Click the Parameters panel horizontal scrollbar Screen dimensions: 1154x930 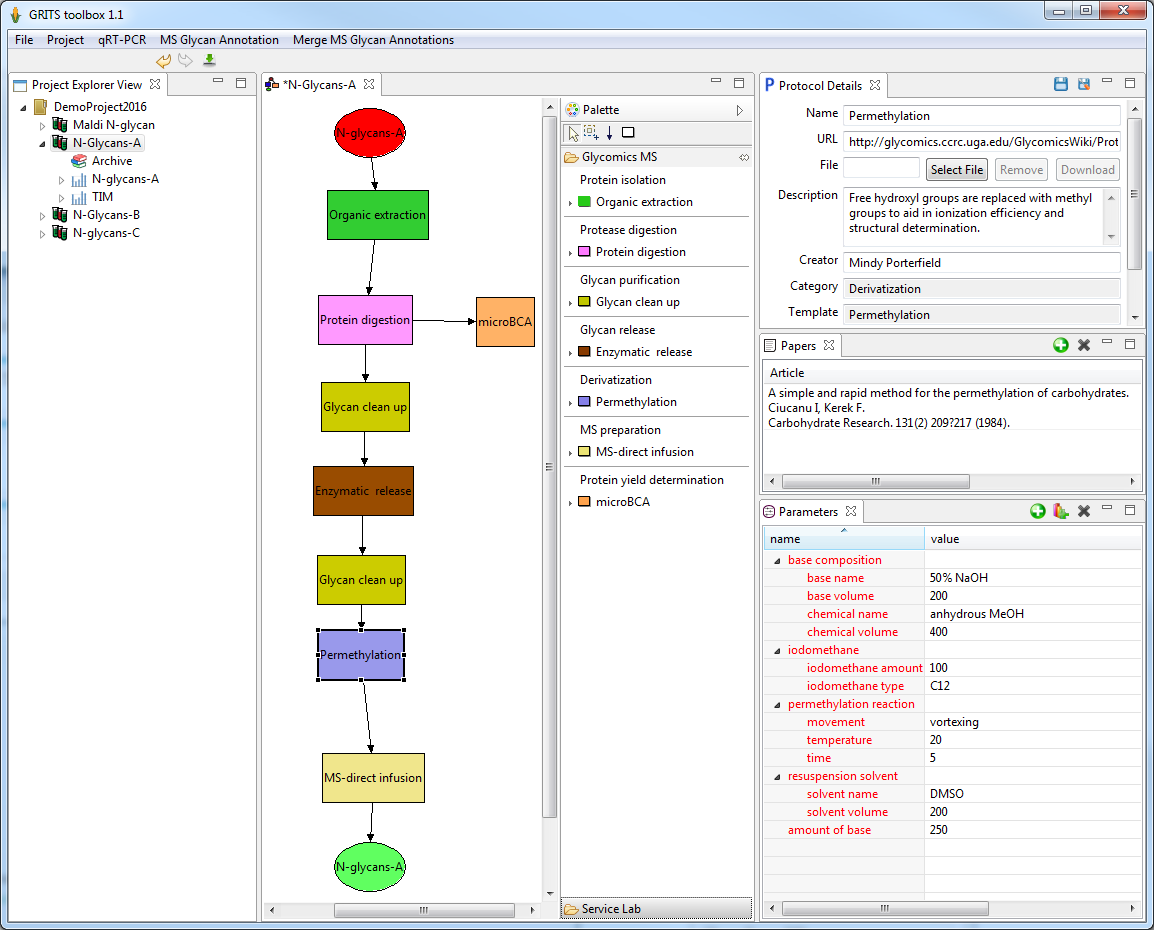pyautogui.click(x=885, y=909)
